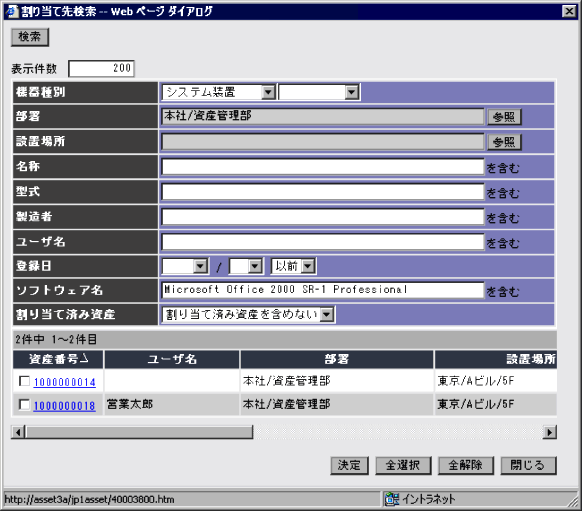Click the status bar URL text
The width and height of the screenshot is (582, 511).
(x=89, y=499)
